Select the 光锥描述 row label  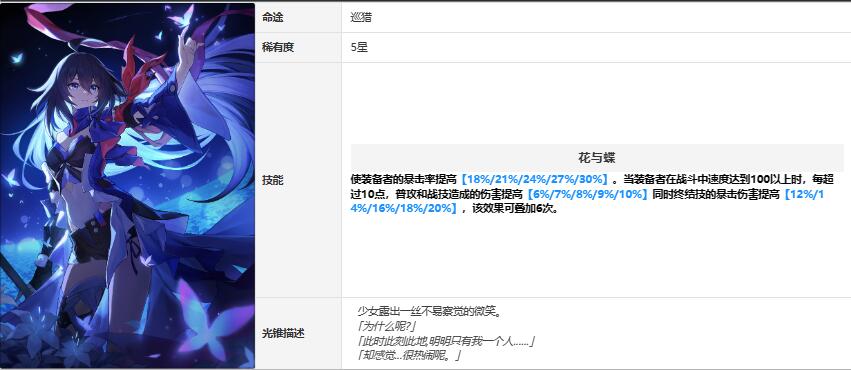(x=283, y=334)
